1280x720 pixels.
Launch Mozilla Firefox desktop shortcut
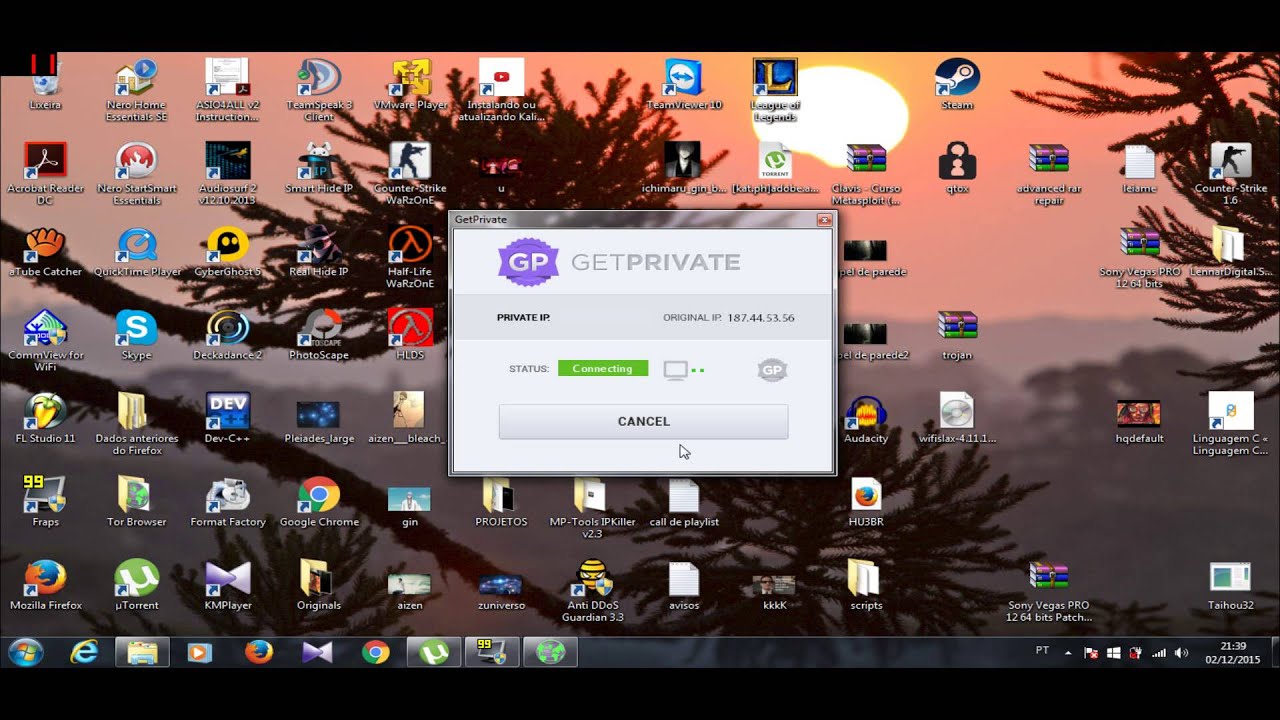[x=46, y=585]
